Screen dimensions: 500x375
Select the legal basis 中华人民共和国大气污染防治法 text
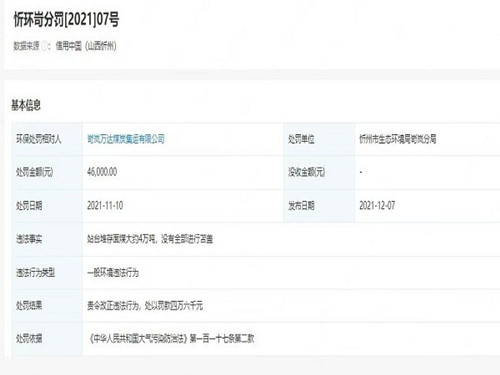(138, 339)
